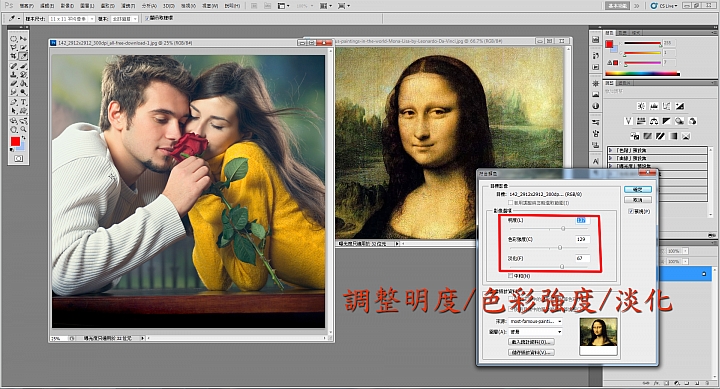Toggle the Neutralize (中和) checkbox

pyautogui.click(x=510, y=276)
